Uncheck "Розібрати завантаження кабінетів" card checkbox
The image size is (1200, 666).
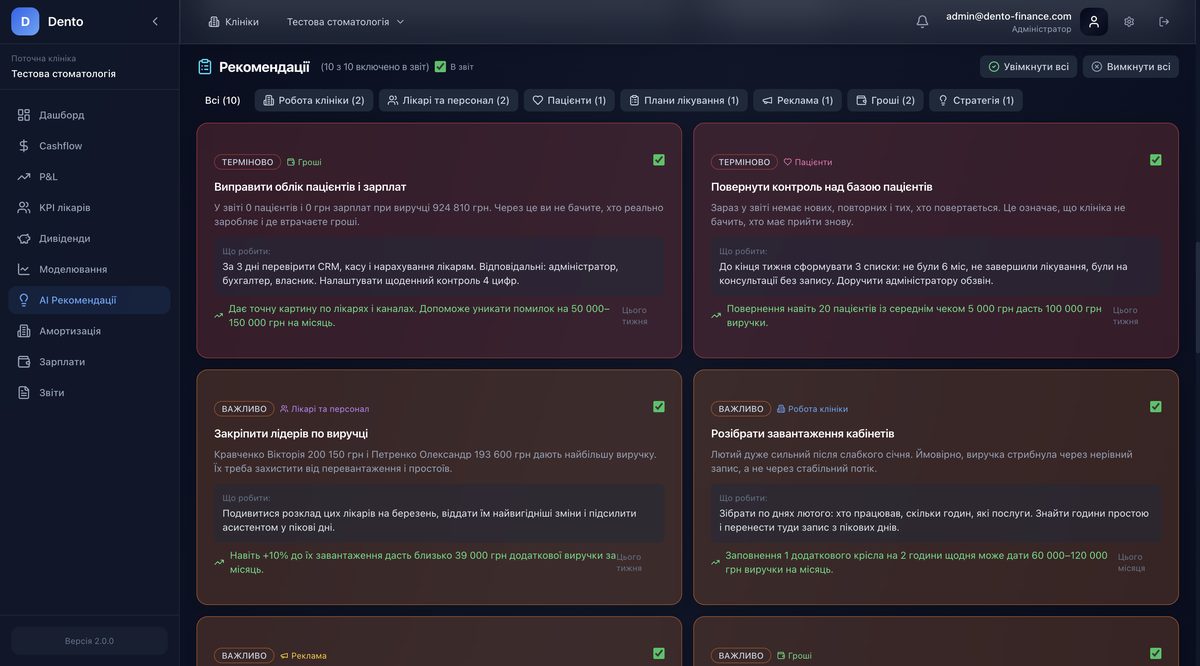(x=1156, y=407)
